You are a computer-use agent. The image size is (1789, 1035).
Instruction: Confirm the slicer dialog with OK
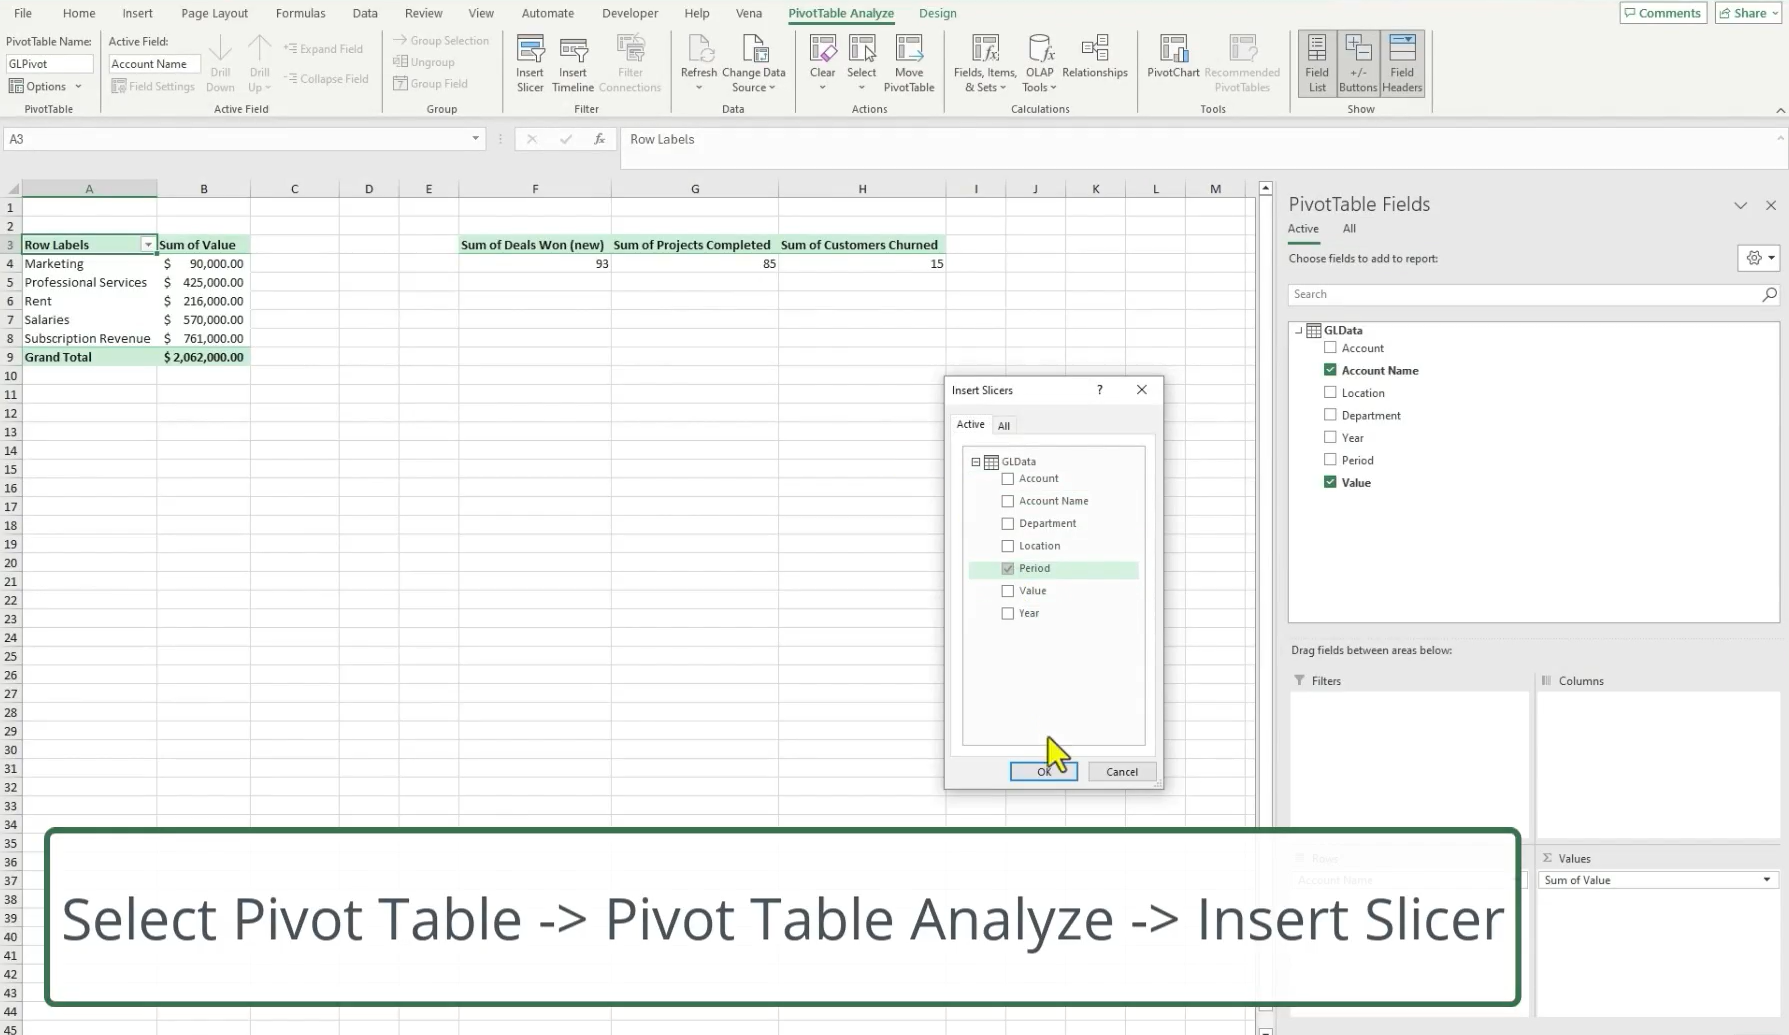[1043, 772]
